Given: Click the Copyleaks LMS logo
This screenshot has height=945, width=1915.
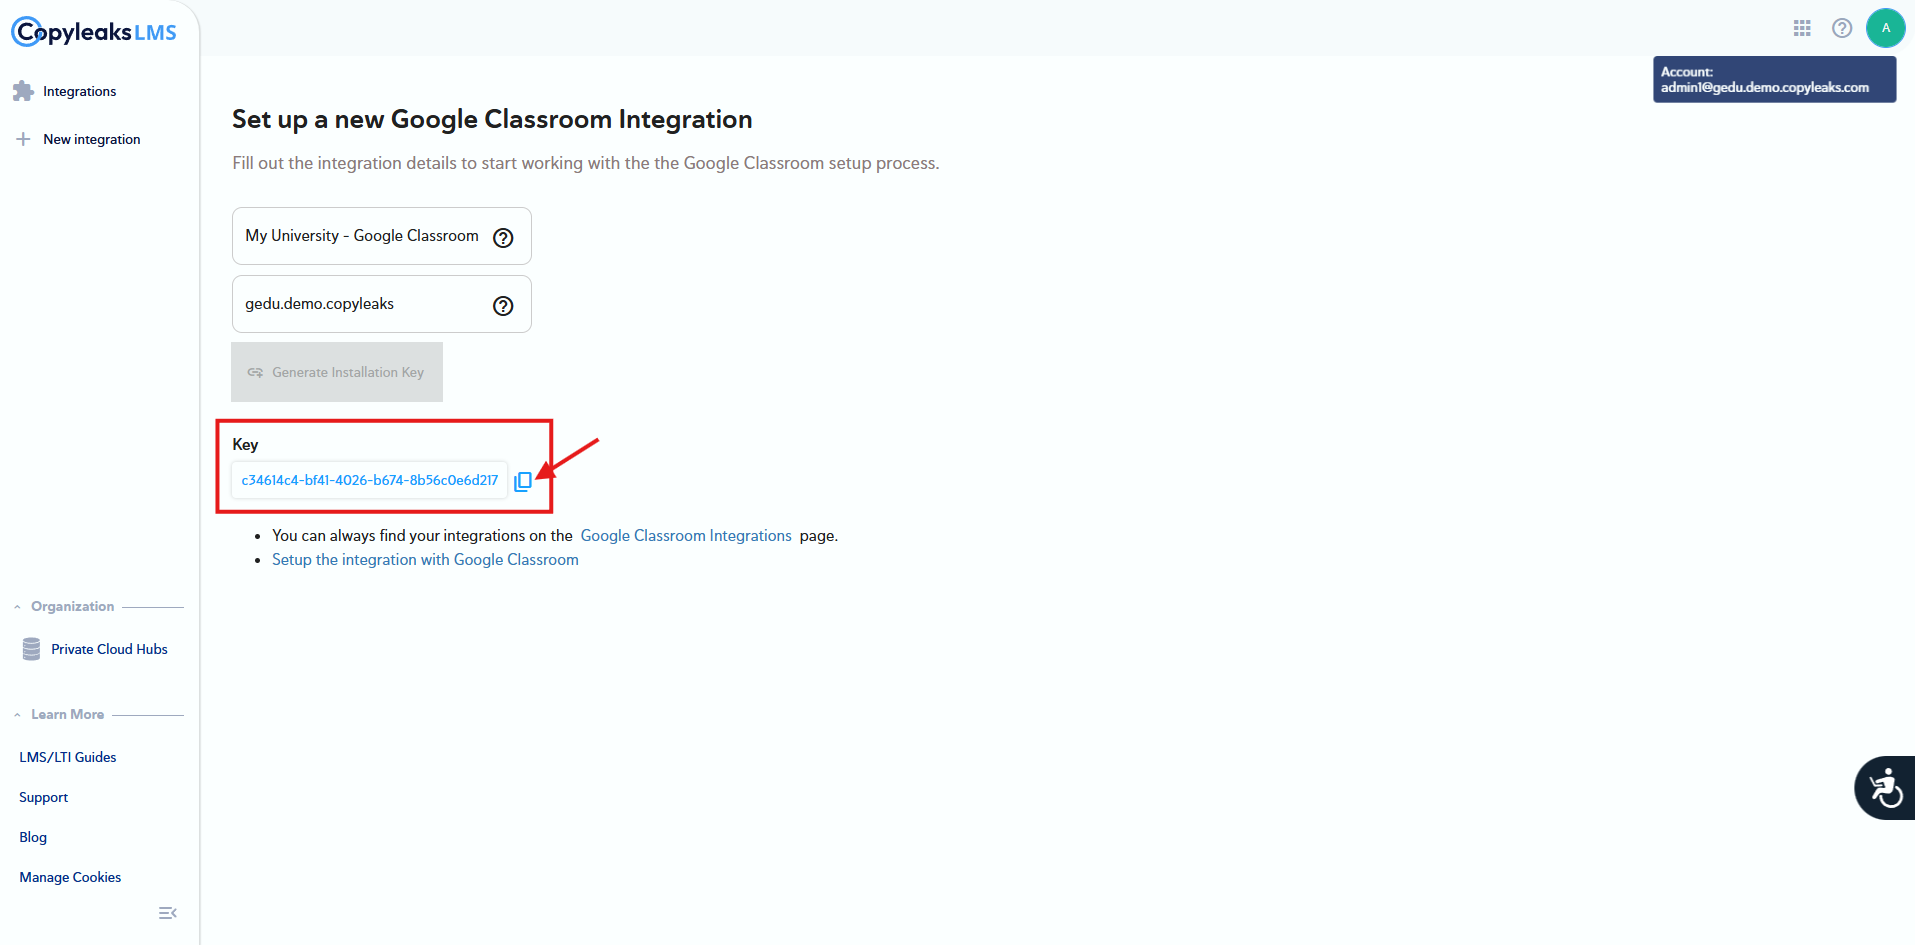Looking at the screenshot, I should [x=94, y=32].
